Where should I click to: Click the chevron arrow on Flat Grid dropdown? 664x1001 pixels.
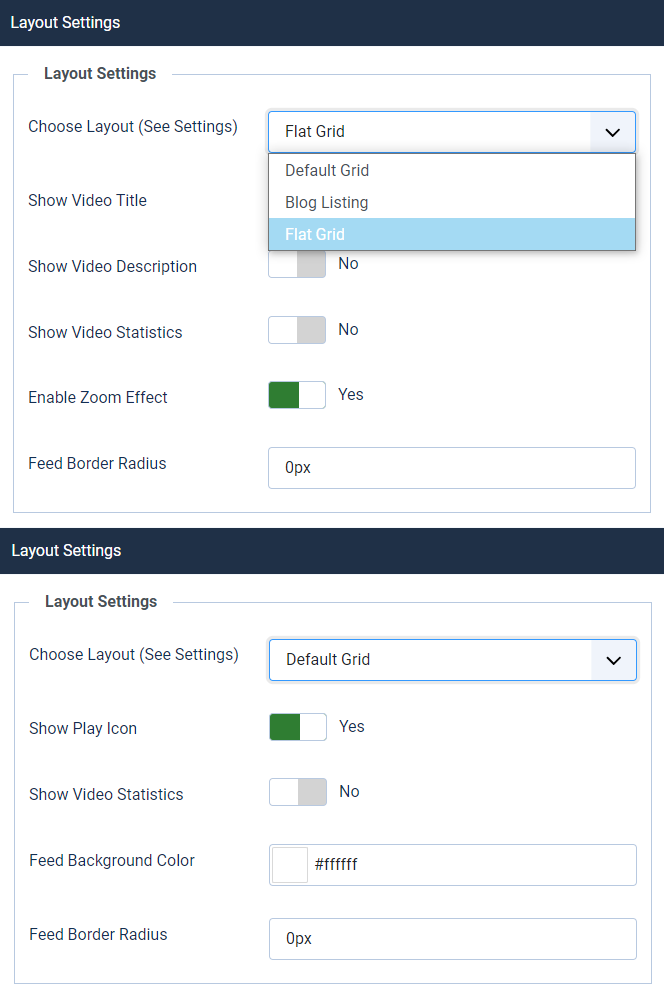[613, 132]
